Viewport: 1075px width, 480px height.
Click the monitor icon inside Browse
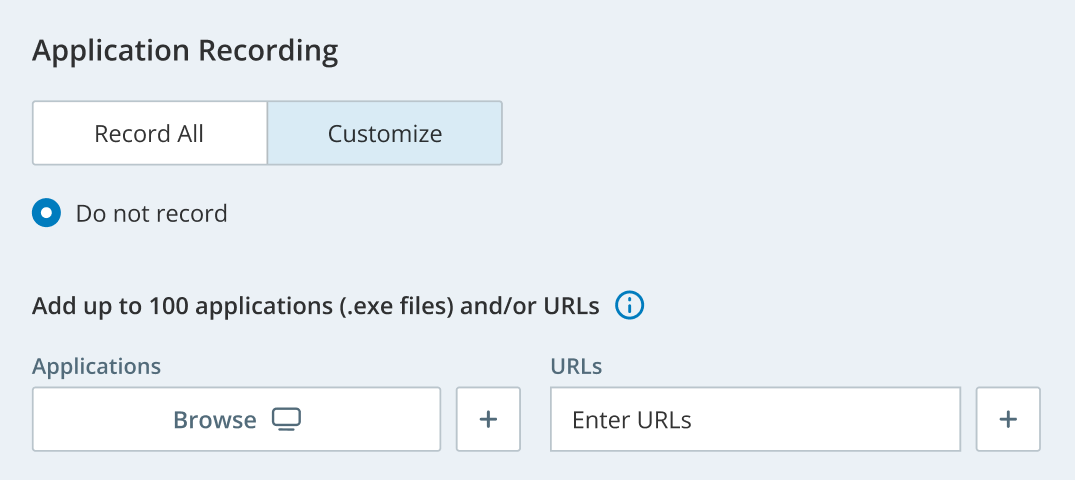(286, 420)
